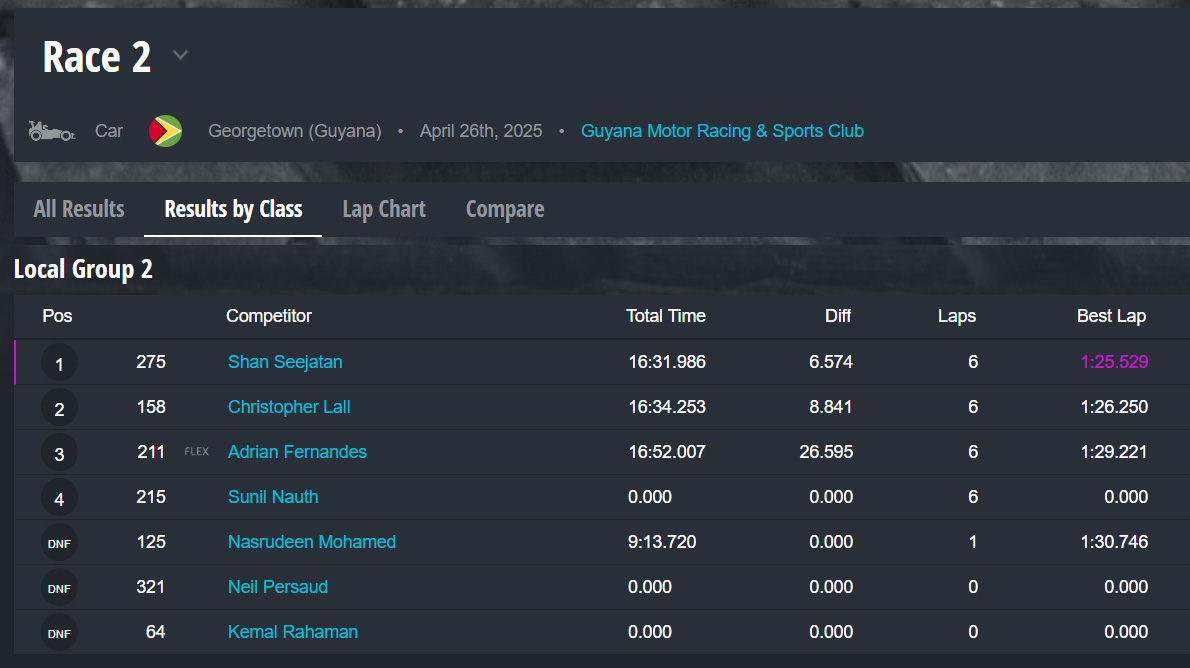This screenshot has width=1190, height=668.
Task: Click the position 1 badge
Action: tap(59, 363)
